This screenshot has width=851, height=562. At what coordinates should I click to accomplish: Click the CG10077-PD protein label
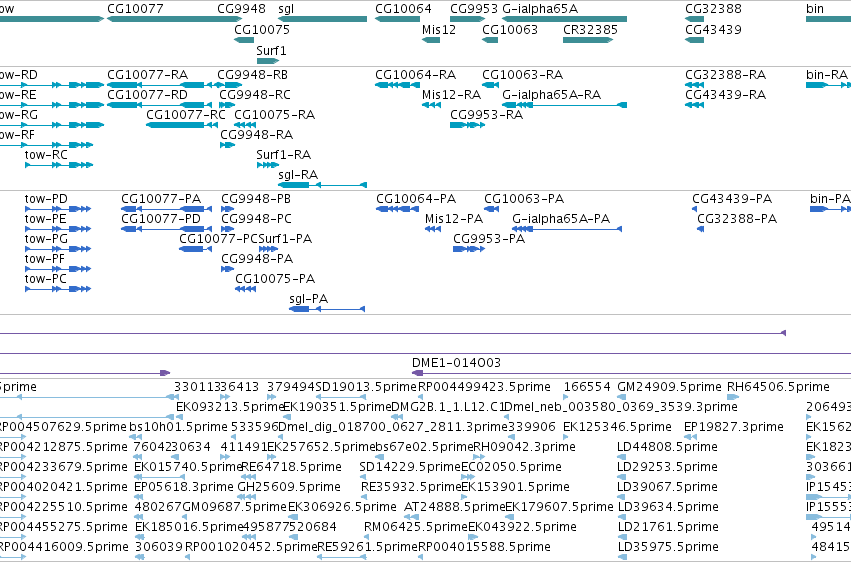(161, 219)
